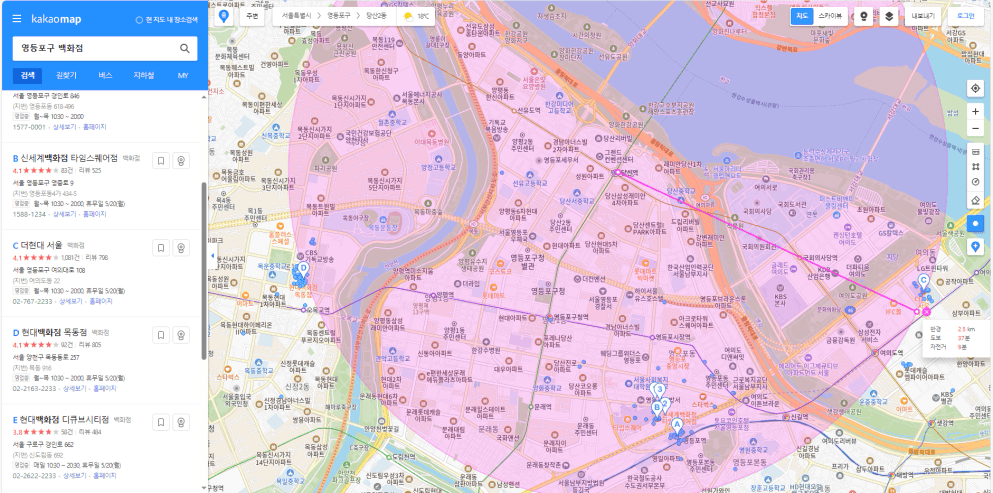Select the radius measure tool

coord(975,182)
